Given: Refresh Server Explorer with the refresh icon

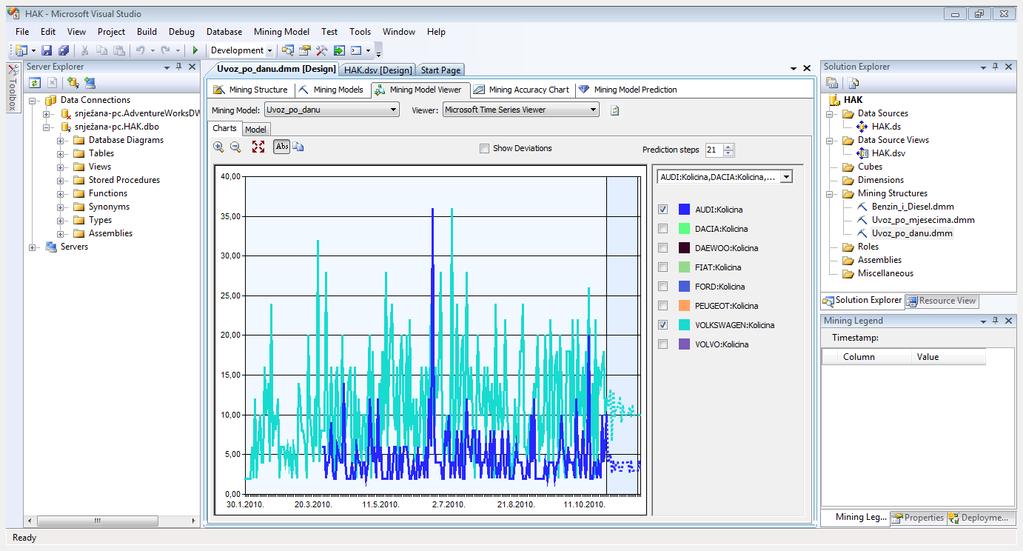Looking at the screenshot, I should 35,83.
